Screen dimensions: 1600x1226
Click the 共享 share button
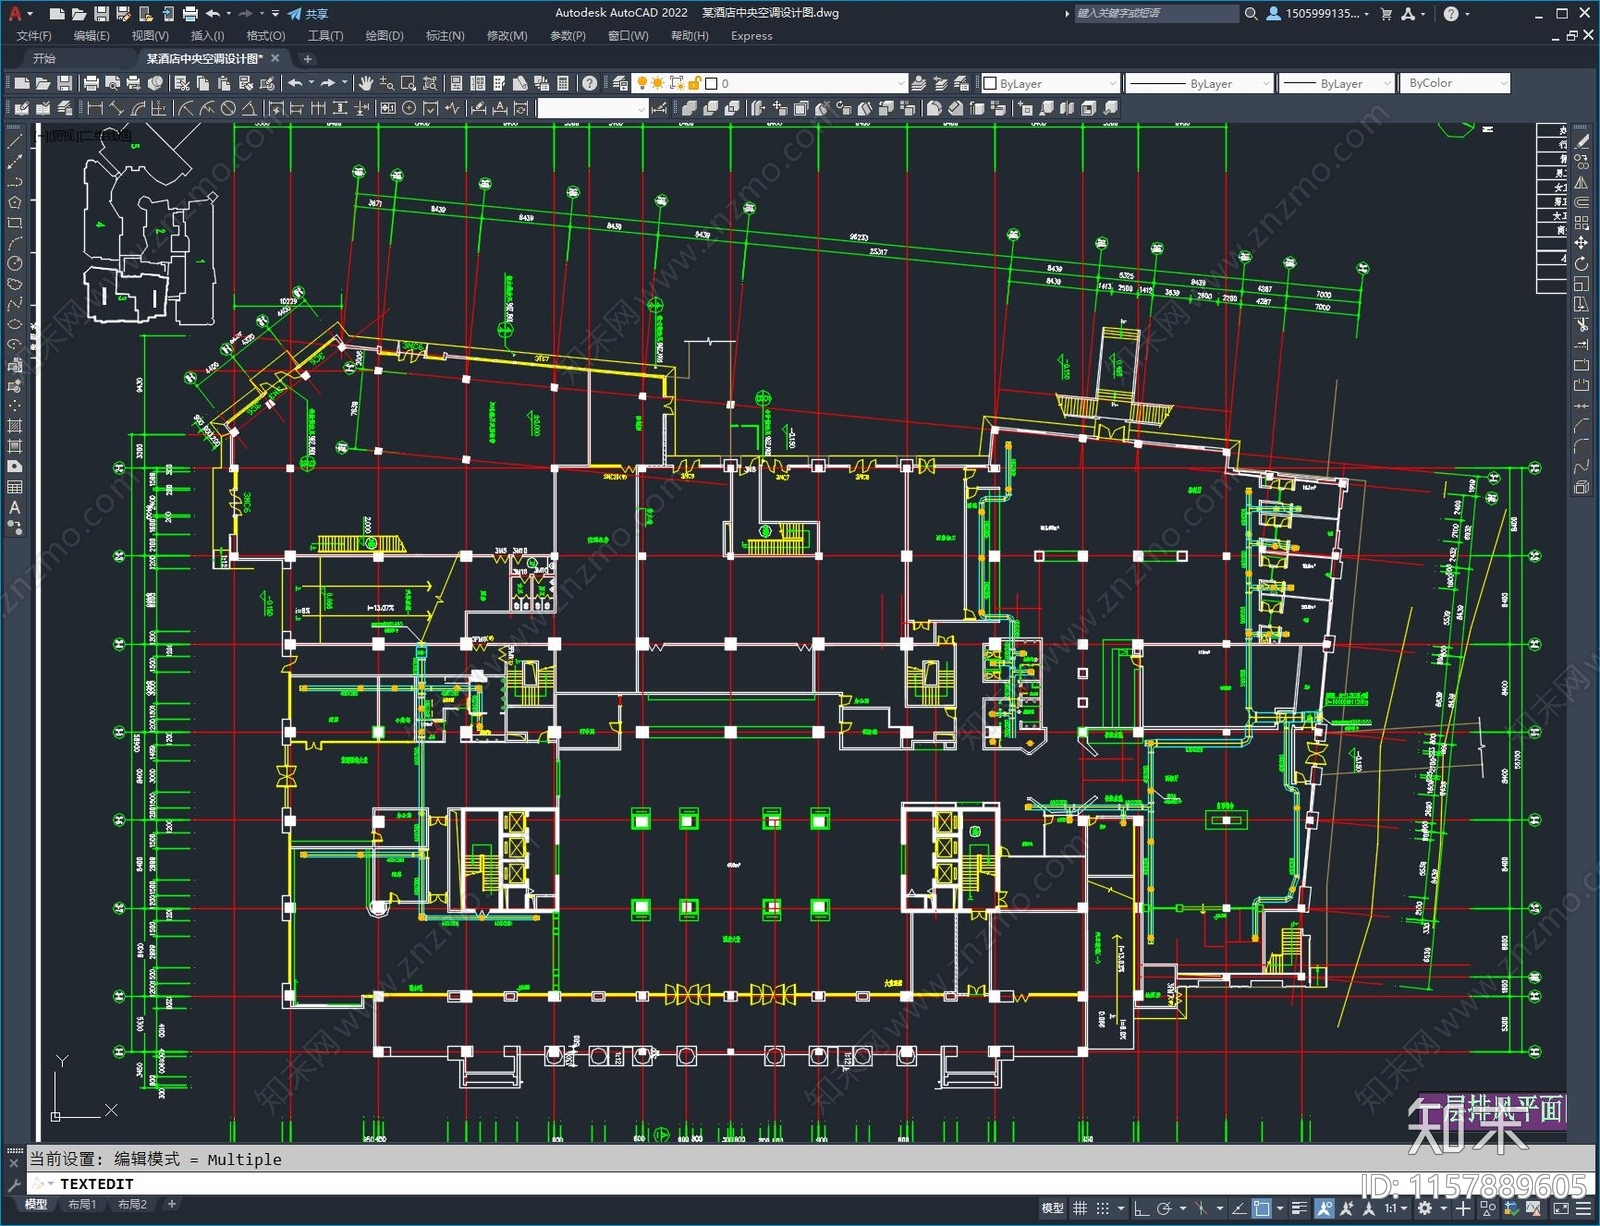point(308,14)
